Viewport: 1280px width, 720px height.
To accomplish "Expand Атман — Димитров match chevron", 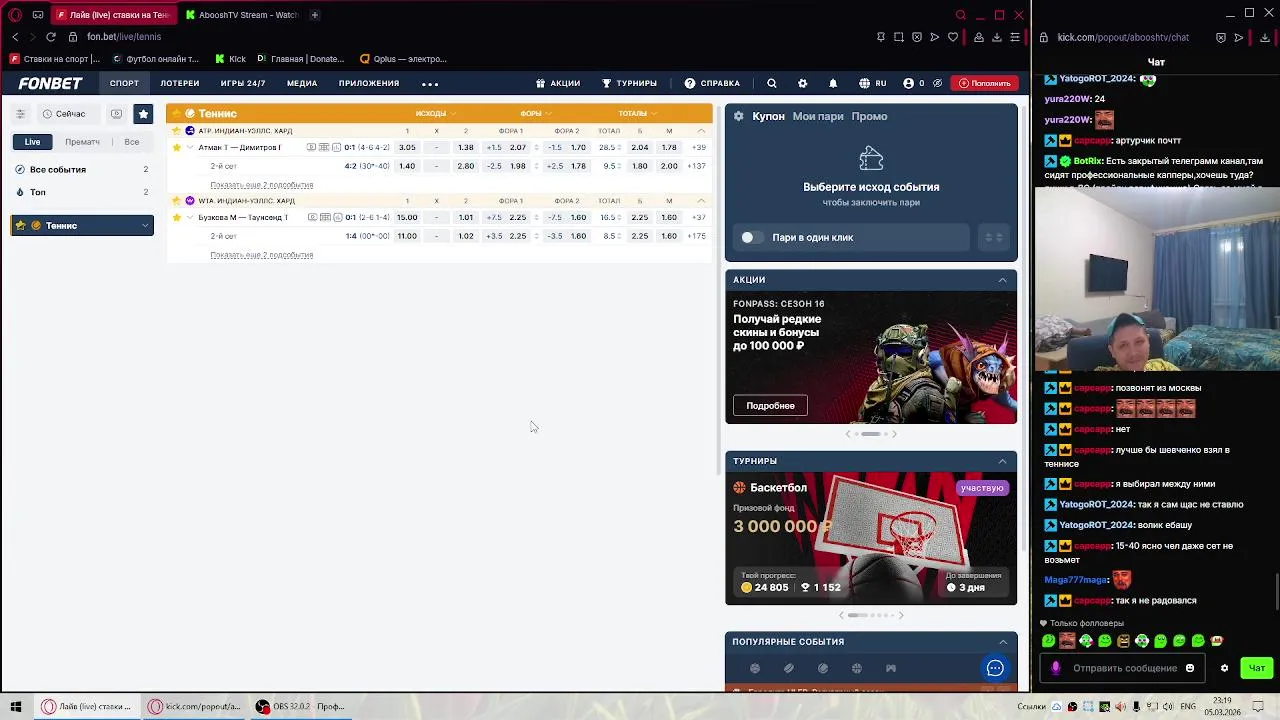I will pyautogui.click(x=190, y=148).
